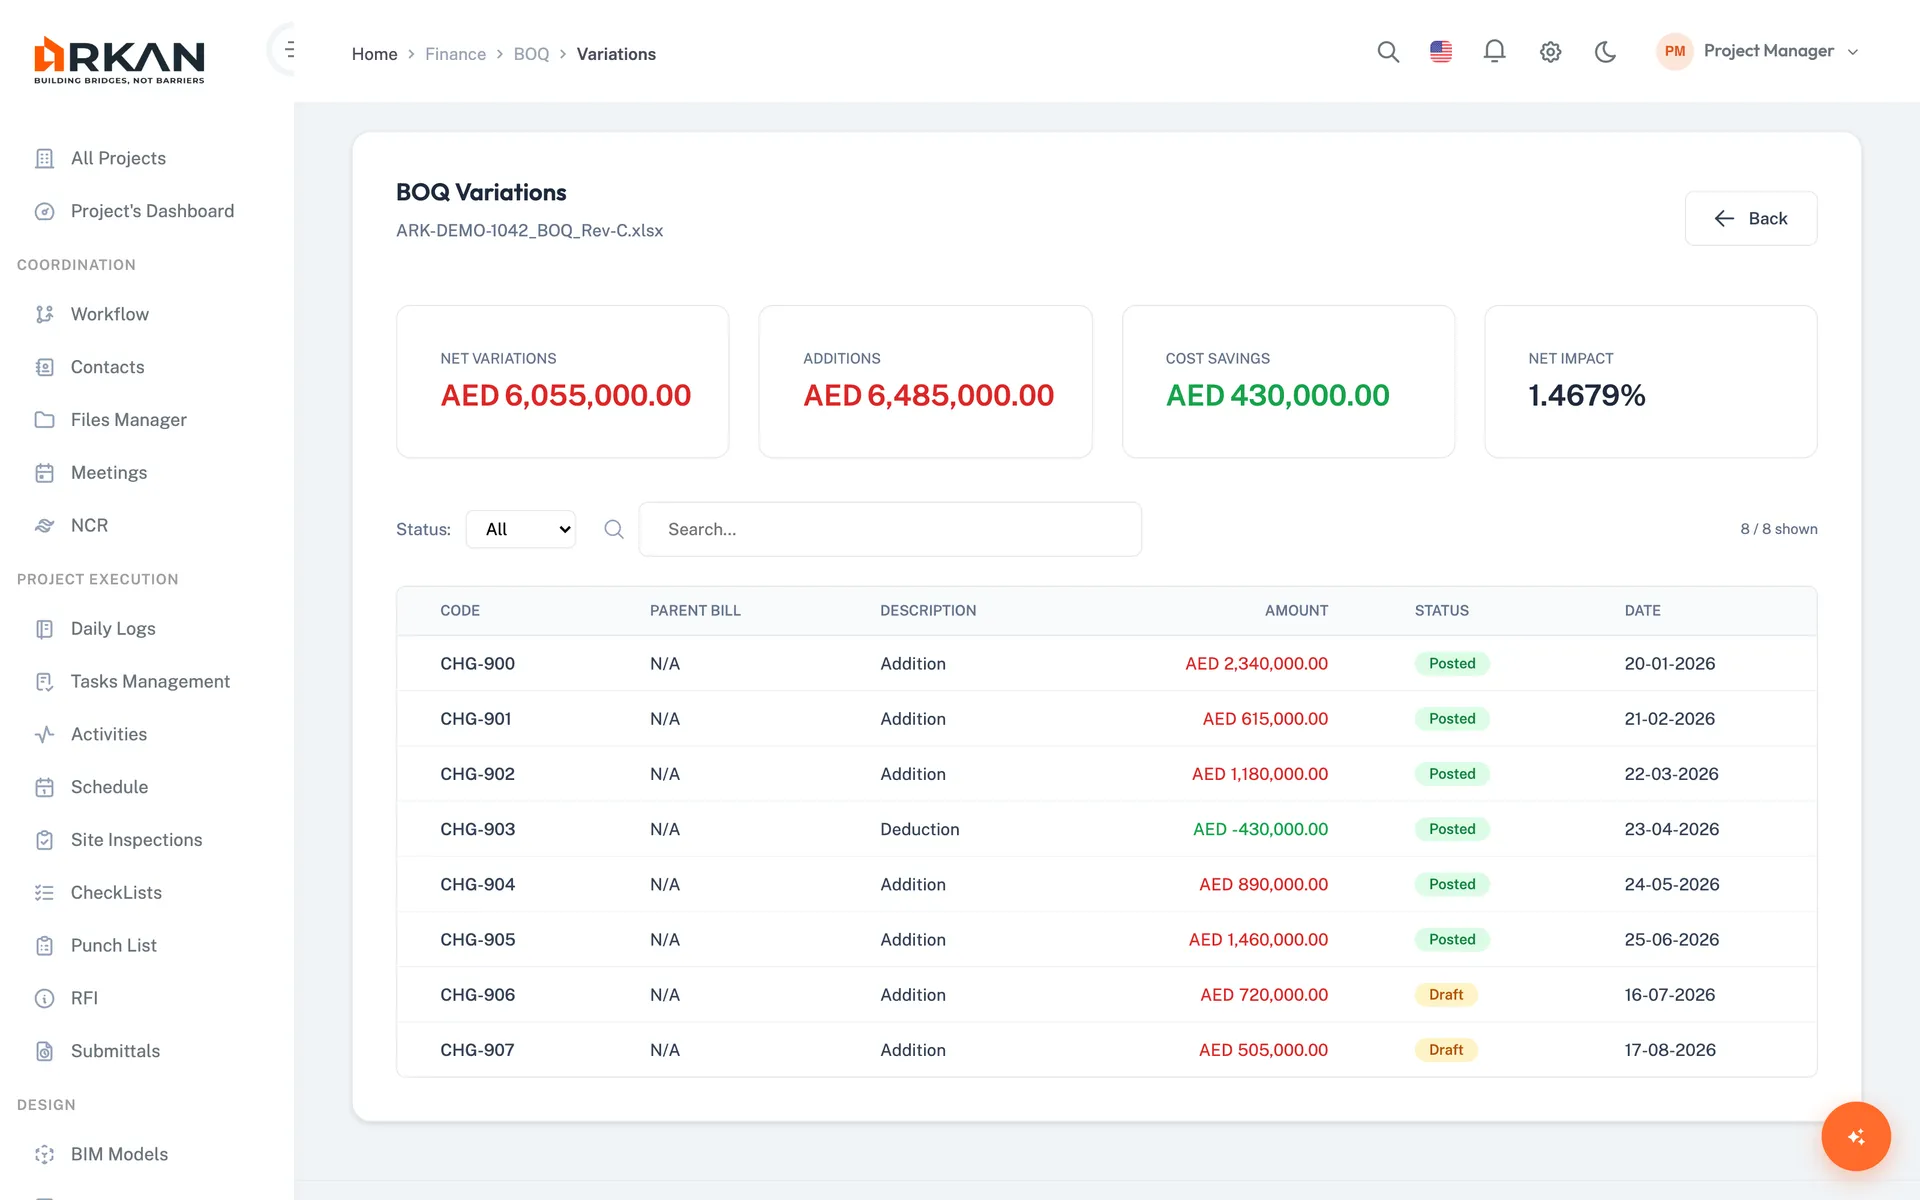This screenshot has width=1920, height=1200.
Task: Navigate to Finance breadcrumb link
Action: 455,54
